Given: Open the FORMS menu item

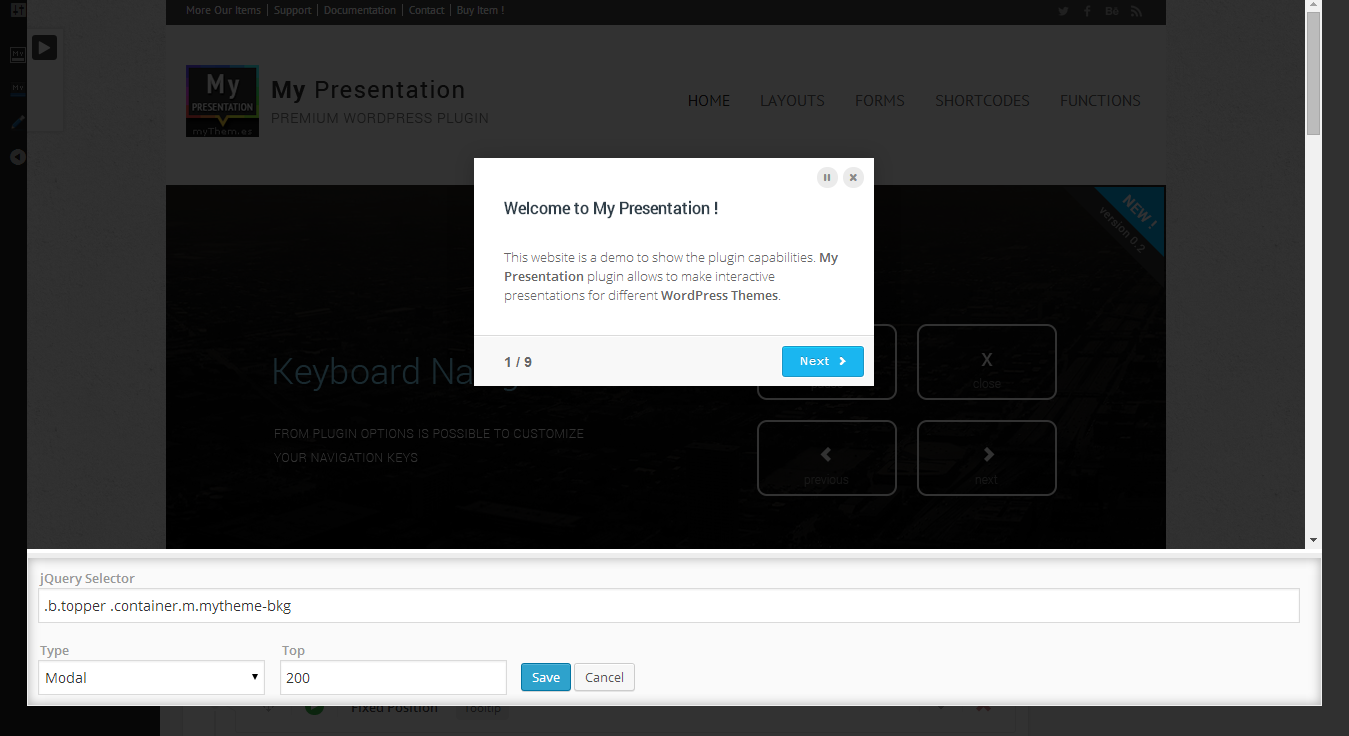Looking at the screenshot, I should (880, 101).
